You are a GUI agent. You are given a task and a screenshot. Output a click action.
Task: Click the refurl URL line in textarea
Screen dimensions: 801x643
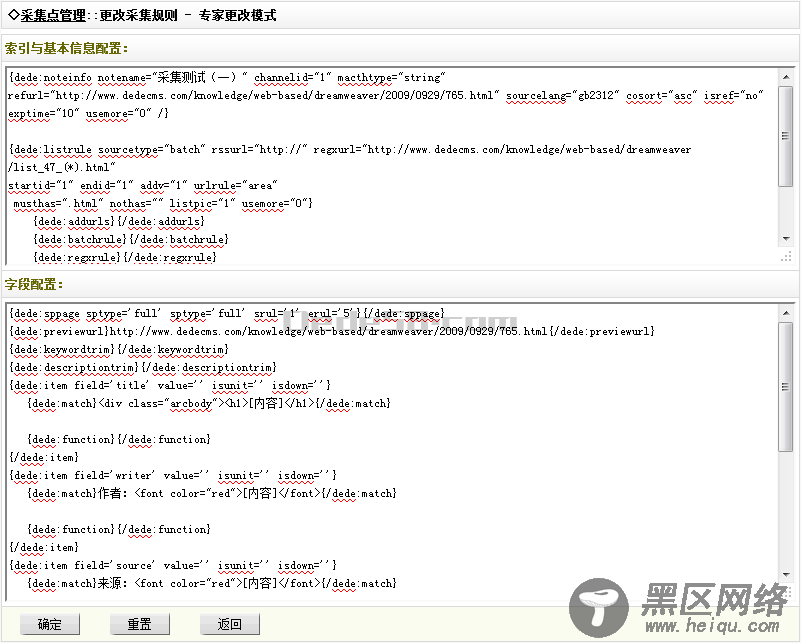pyautogui.click(x=386, y=96)
